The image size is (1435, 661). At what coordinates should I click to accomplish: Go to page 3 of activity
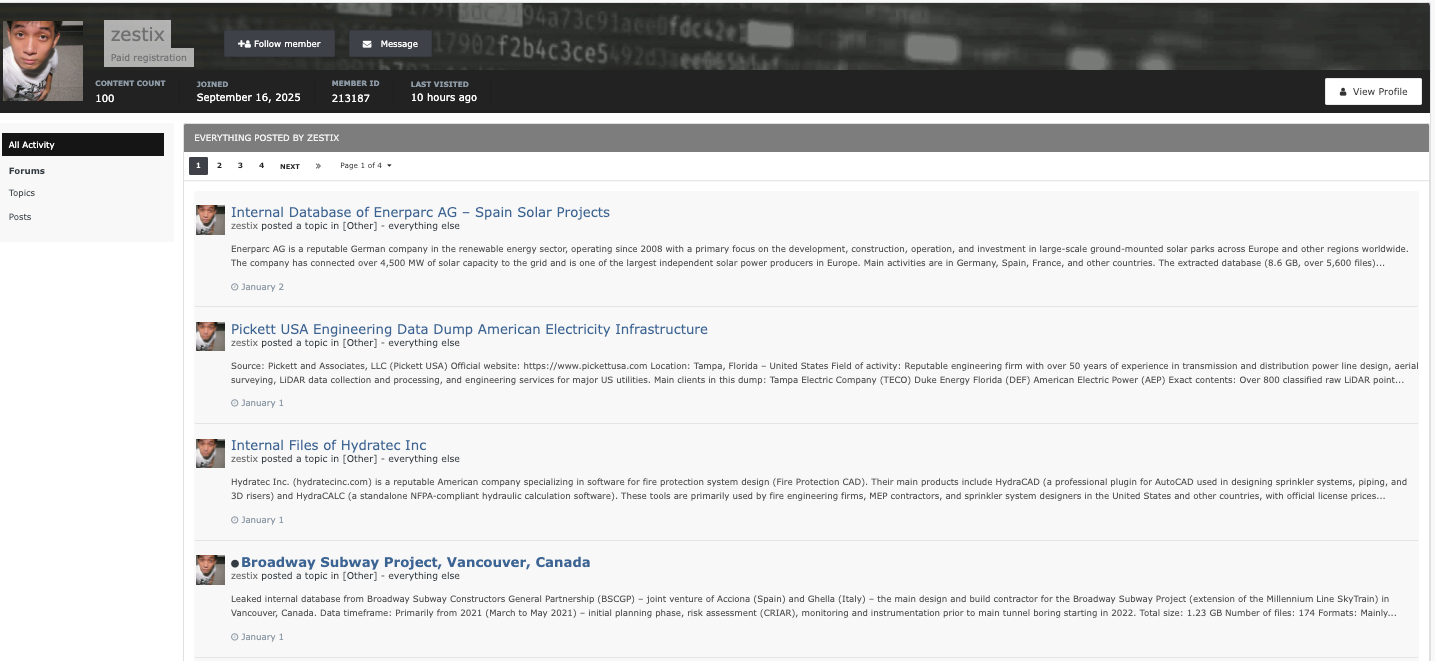point(240,166)
